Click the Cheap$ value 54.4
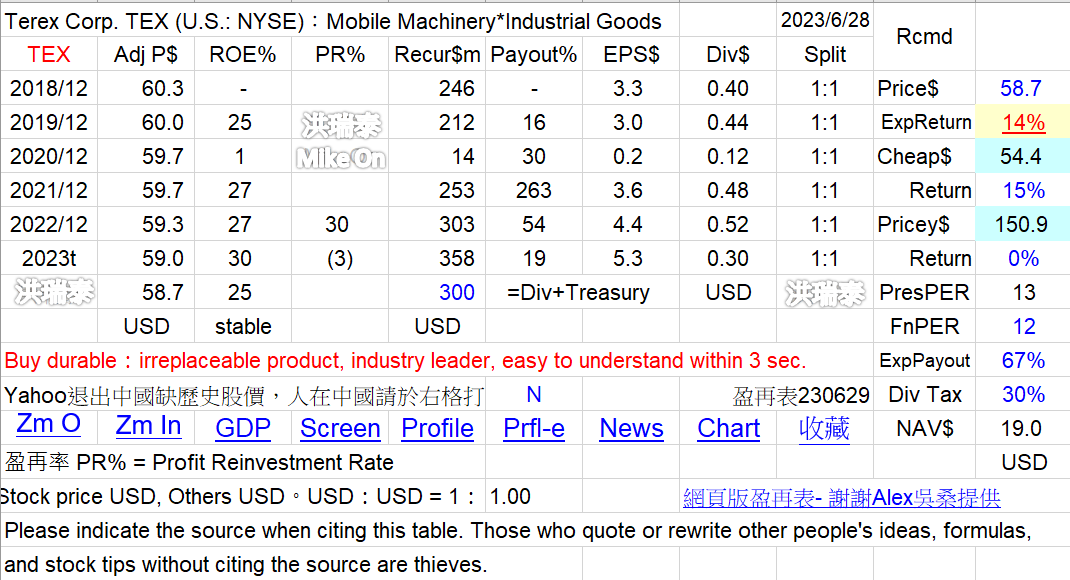Viewport: 1070px width, 580px height. tap(1023, 156)
